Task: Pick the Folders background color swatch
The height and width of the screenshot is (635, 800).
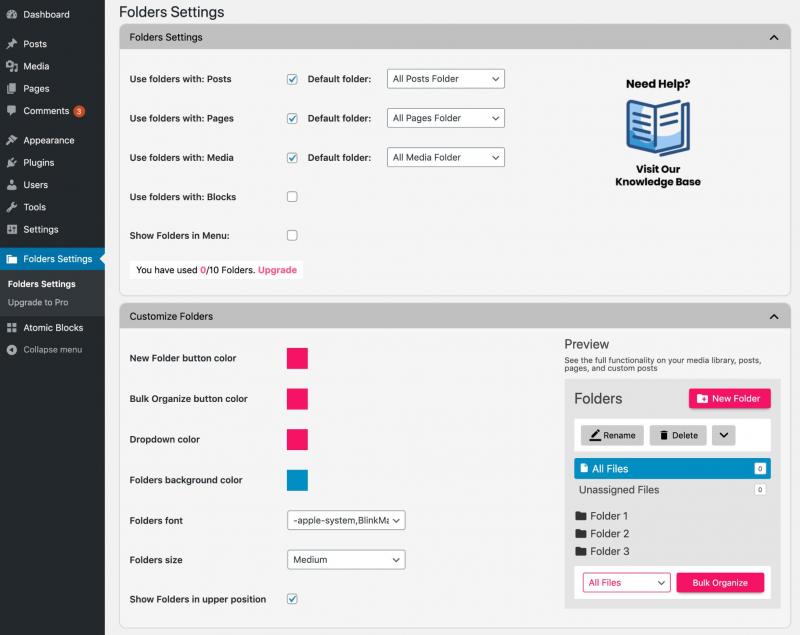Action: pos(297,480)
